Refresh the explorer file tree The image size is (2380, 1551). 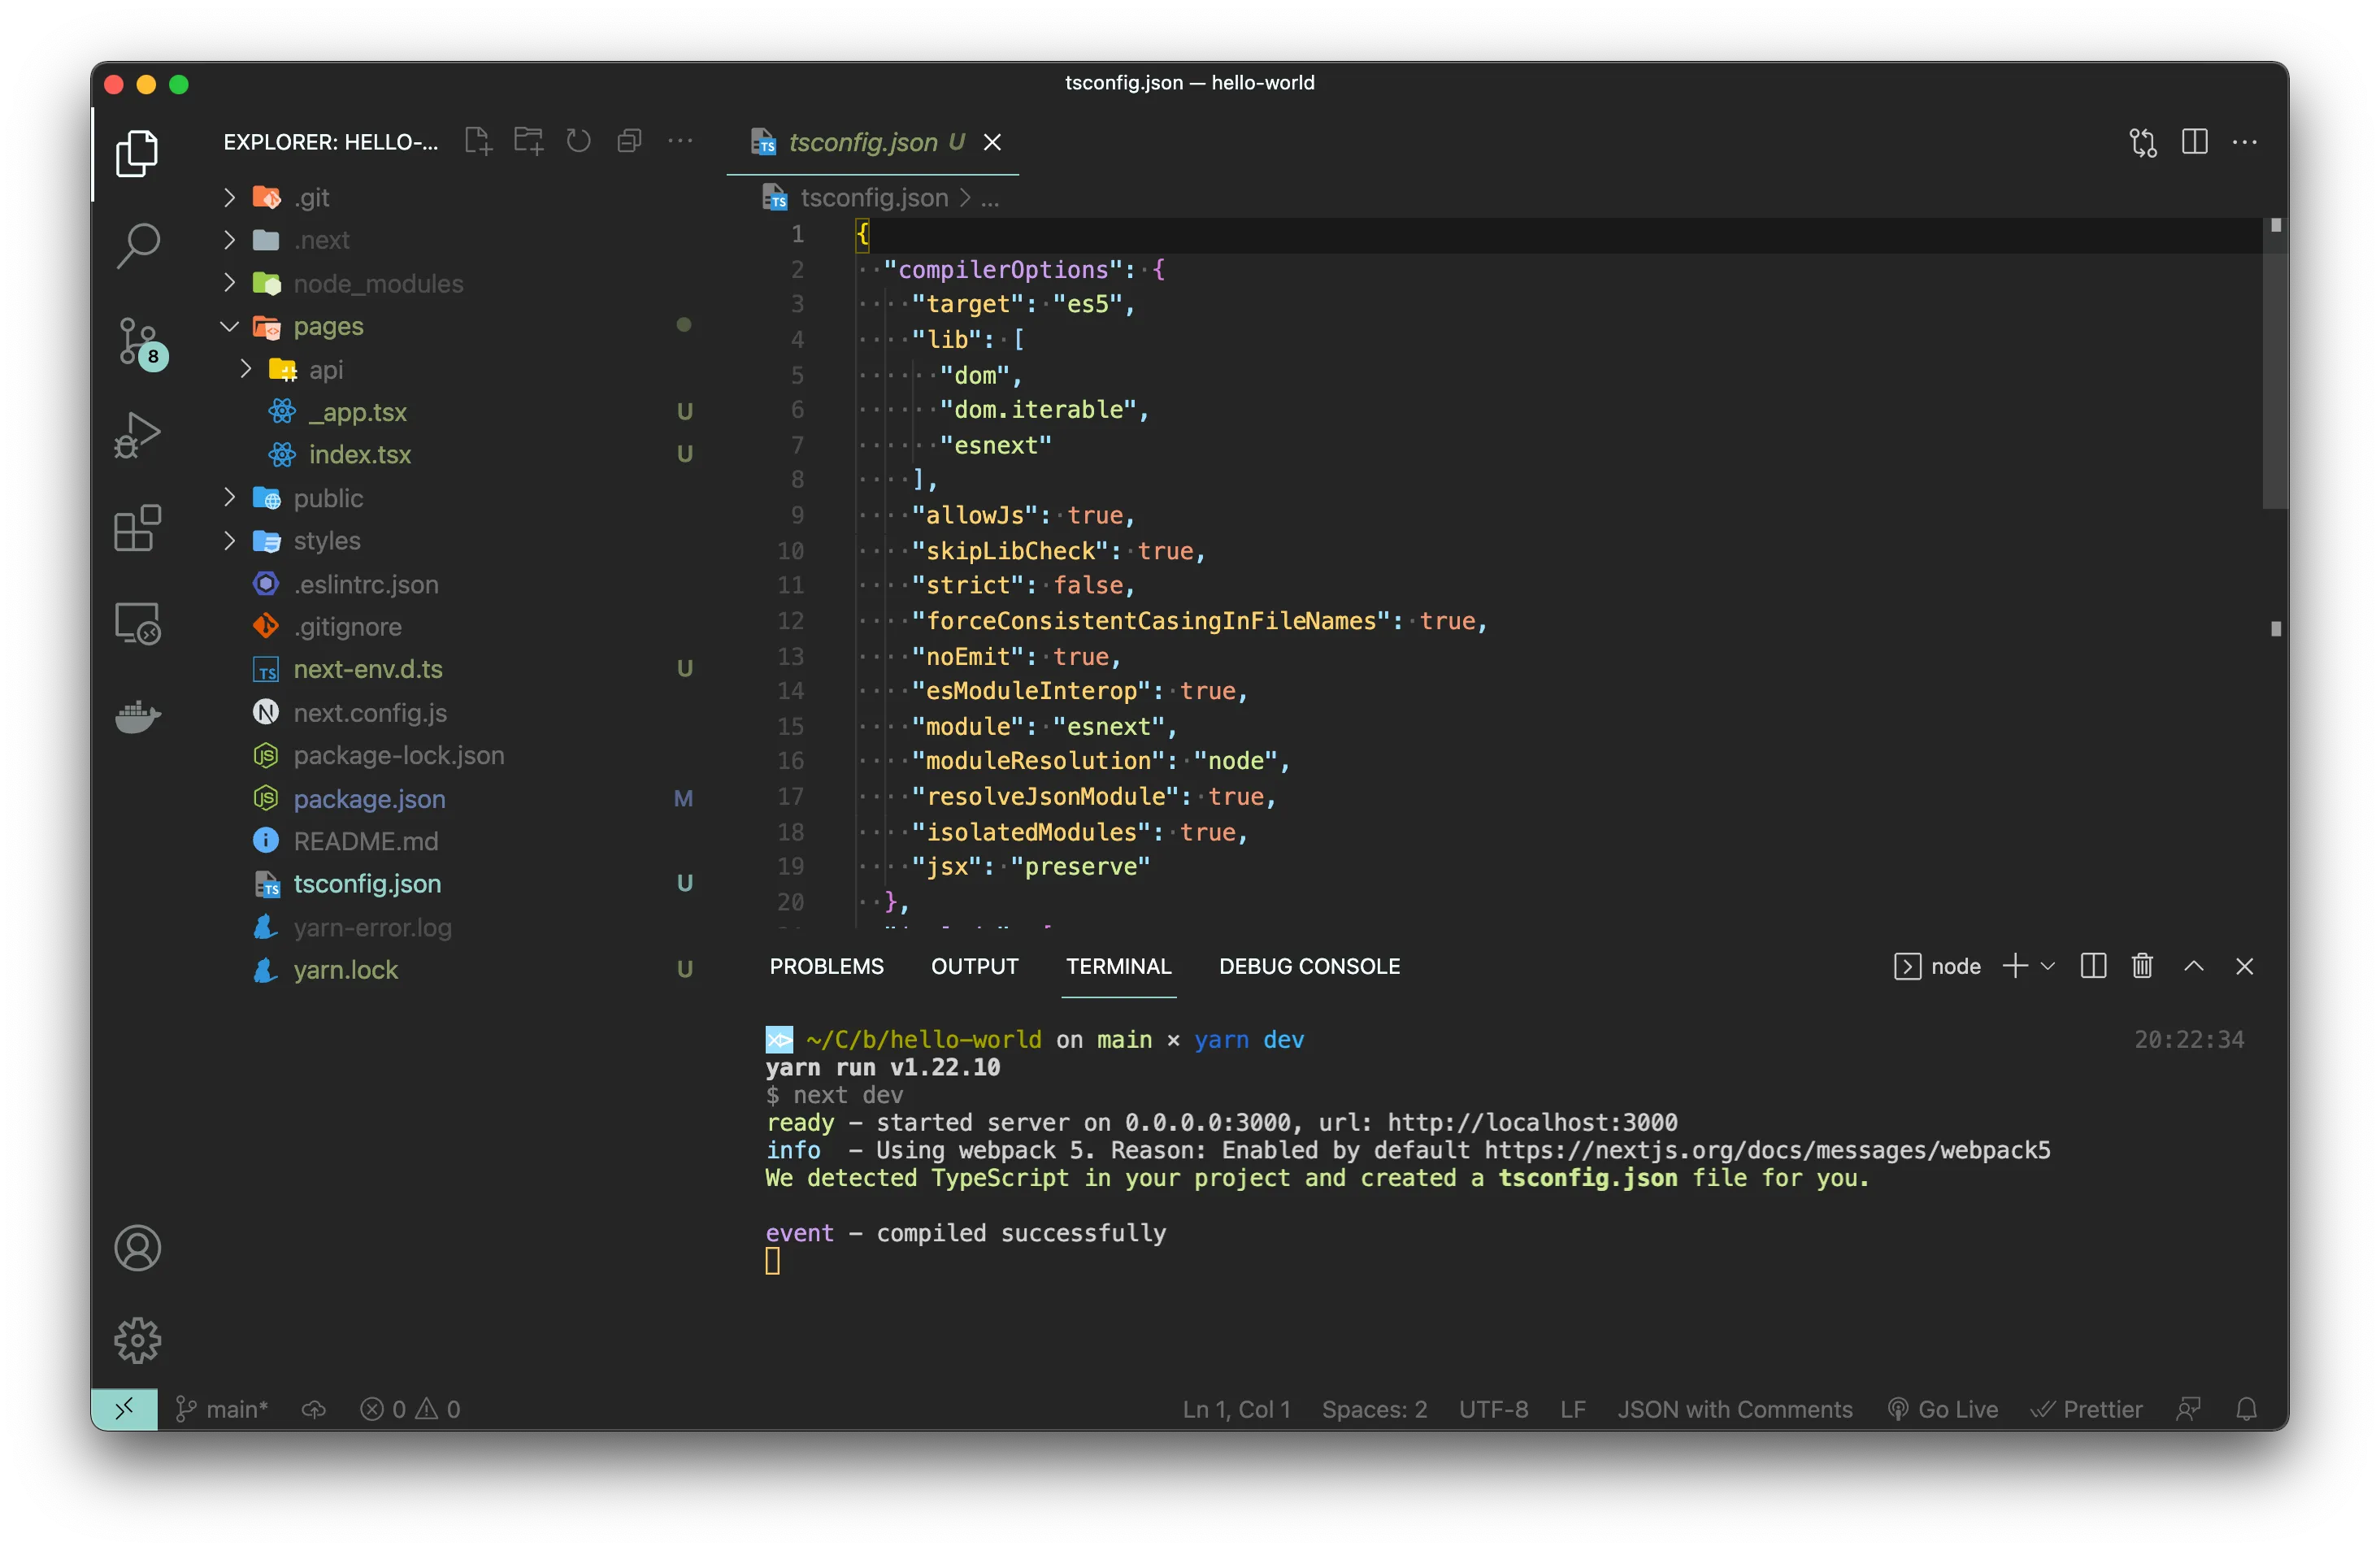pyautogui.click(x=578, y=141)
